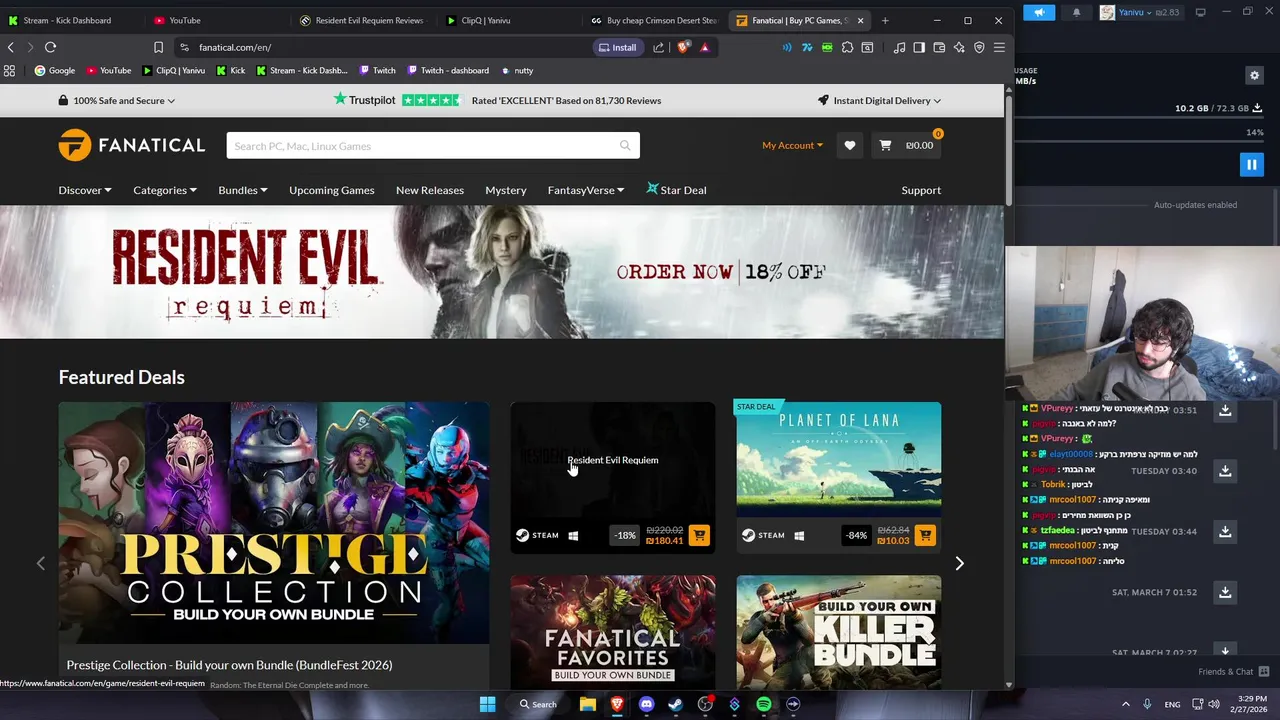Open a new browser tab

click(885, 20)
